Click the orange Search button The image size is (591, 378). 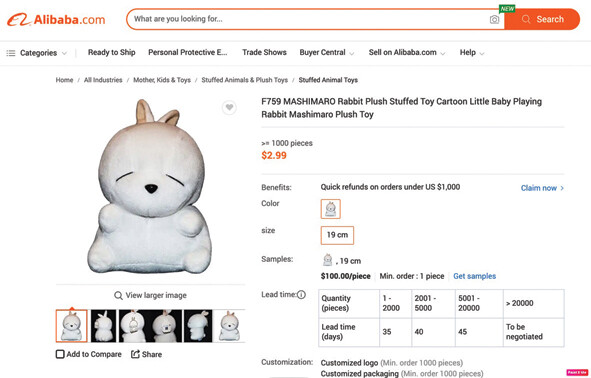click(x=542, y=19)
